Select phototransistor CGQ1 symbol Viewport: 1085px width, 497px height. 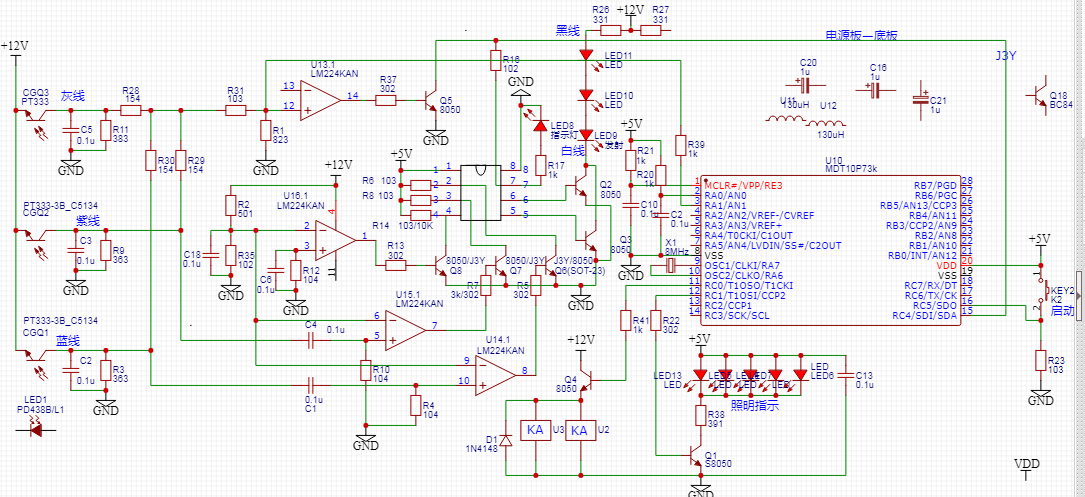[36, 356]
